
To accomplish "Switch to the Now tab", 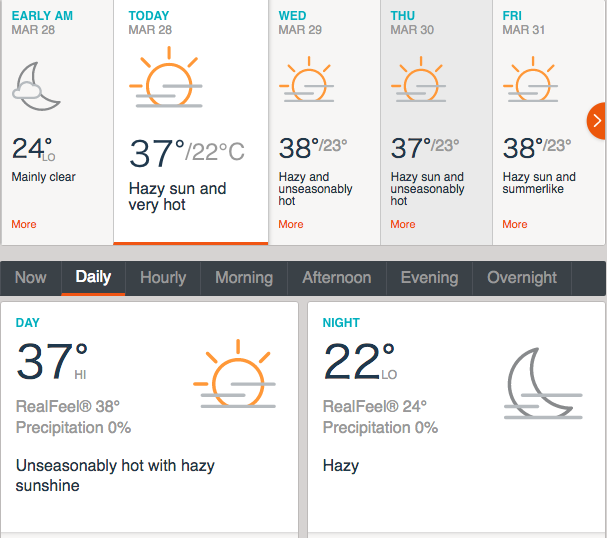I will coord(31,278).
